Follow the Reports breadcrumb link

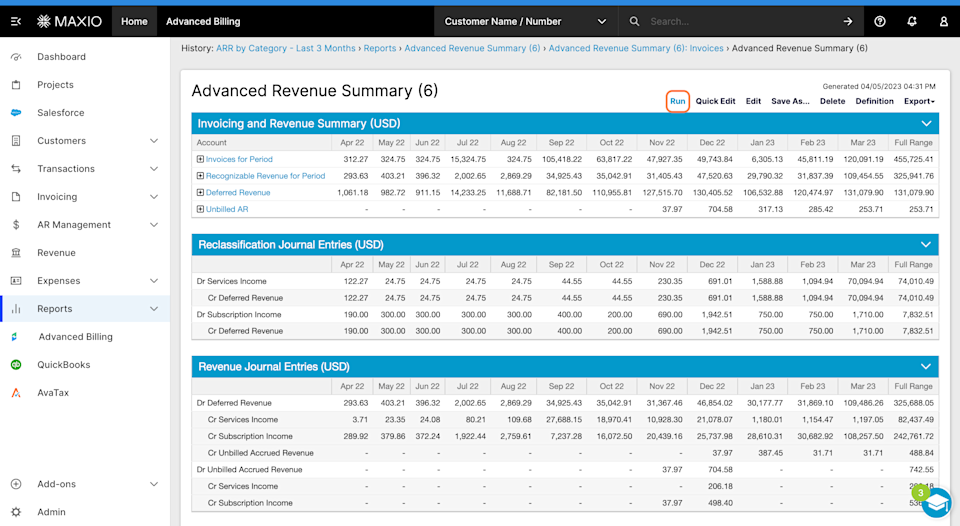coord(380,48)
